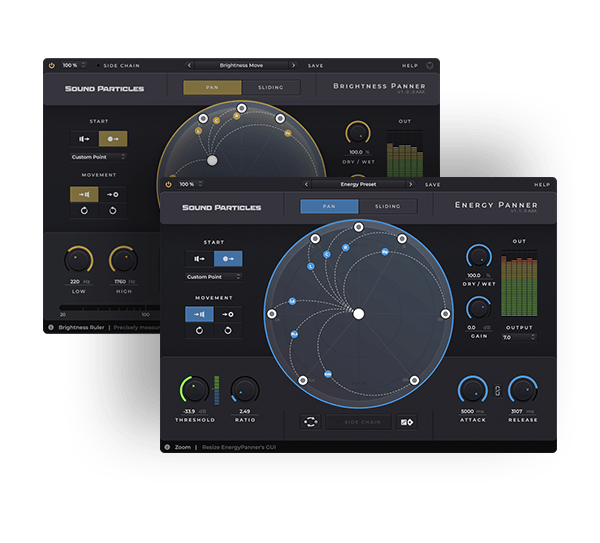
Task: Select the blue start-from-point icon in Energy Panner
Action: tap(228, 258)
